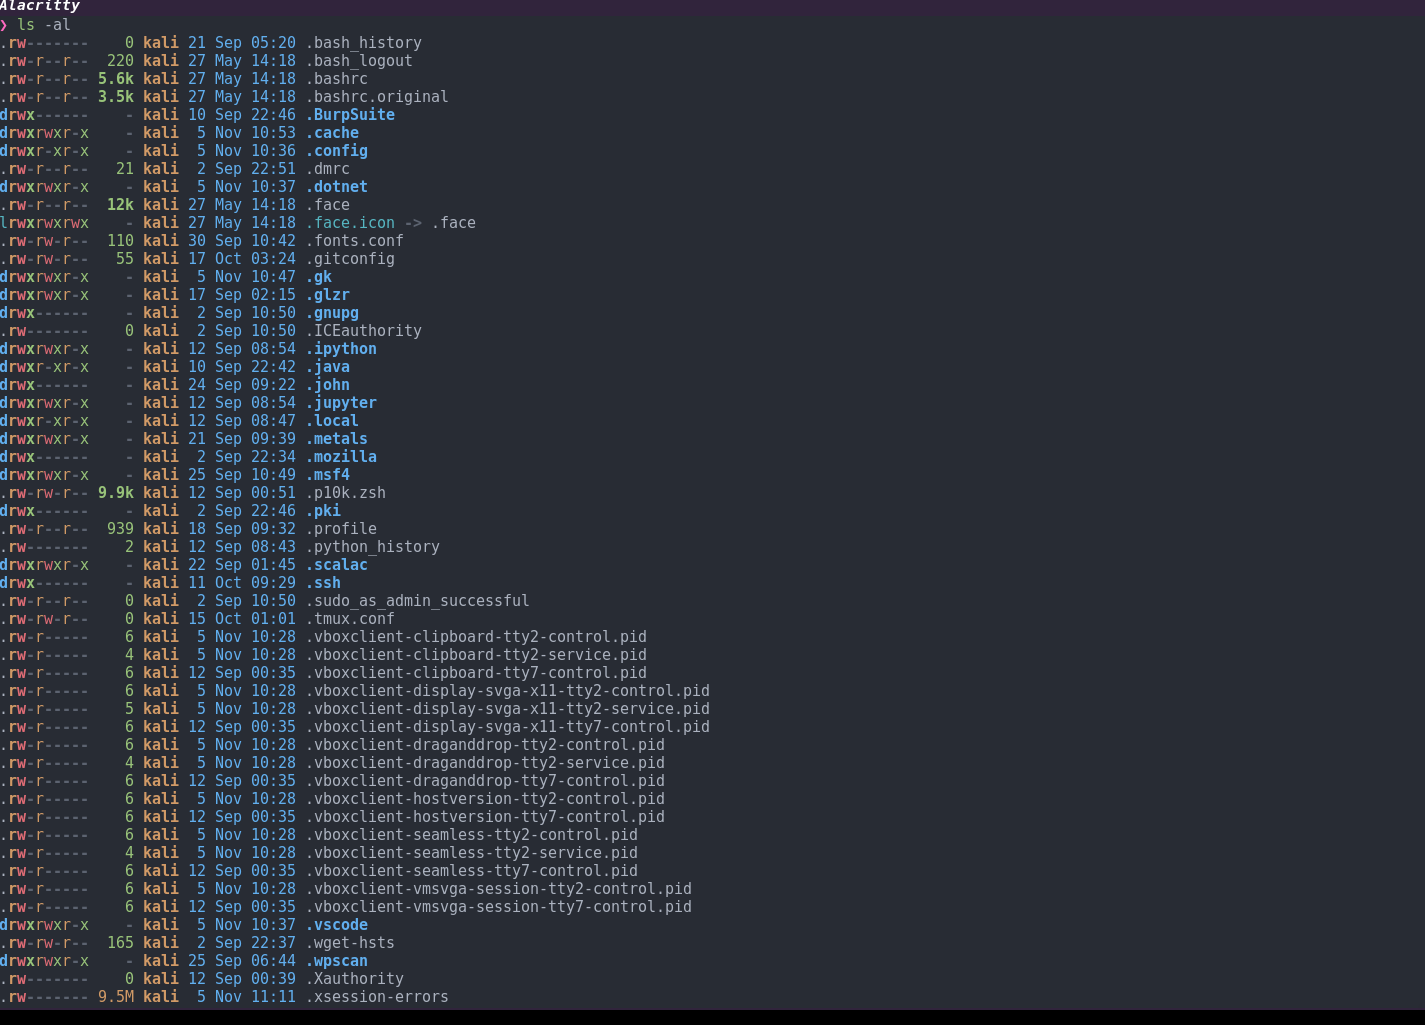Click the .bashrc.original filename
This screenshot has width=1425, height=1025.
tap(377, 97)
